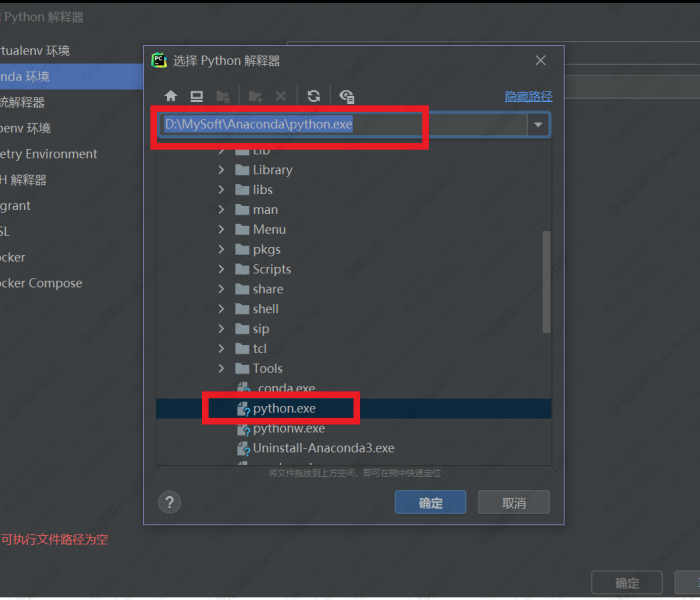This screenshot has height=600, width=700.
Task: Click into the interpreter path field
Action: [x=342, y=124]
